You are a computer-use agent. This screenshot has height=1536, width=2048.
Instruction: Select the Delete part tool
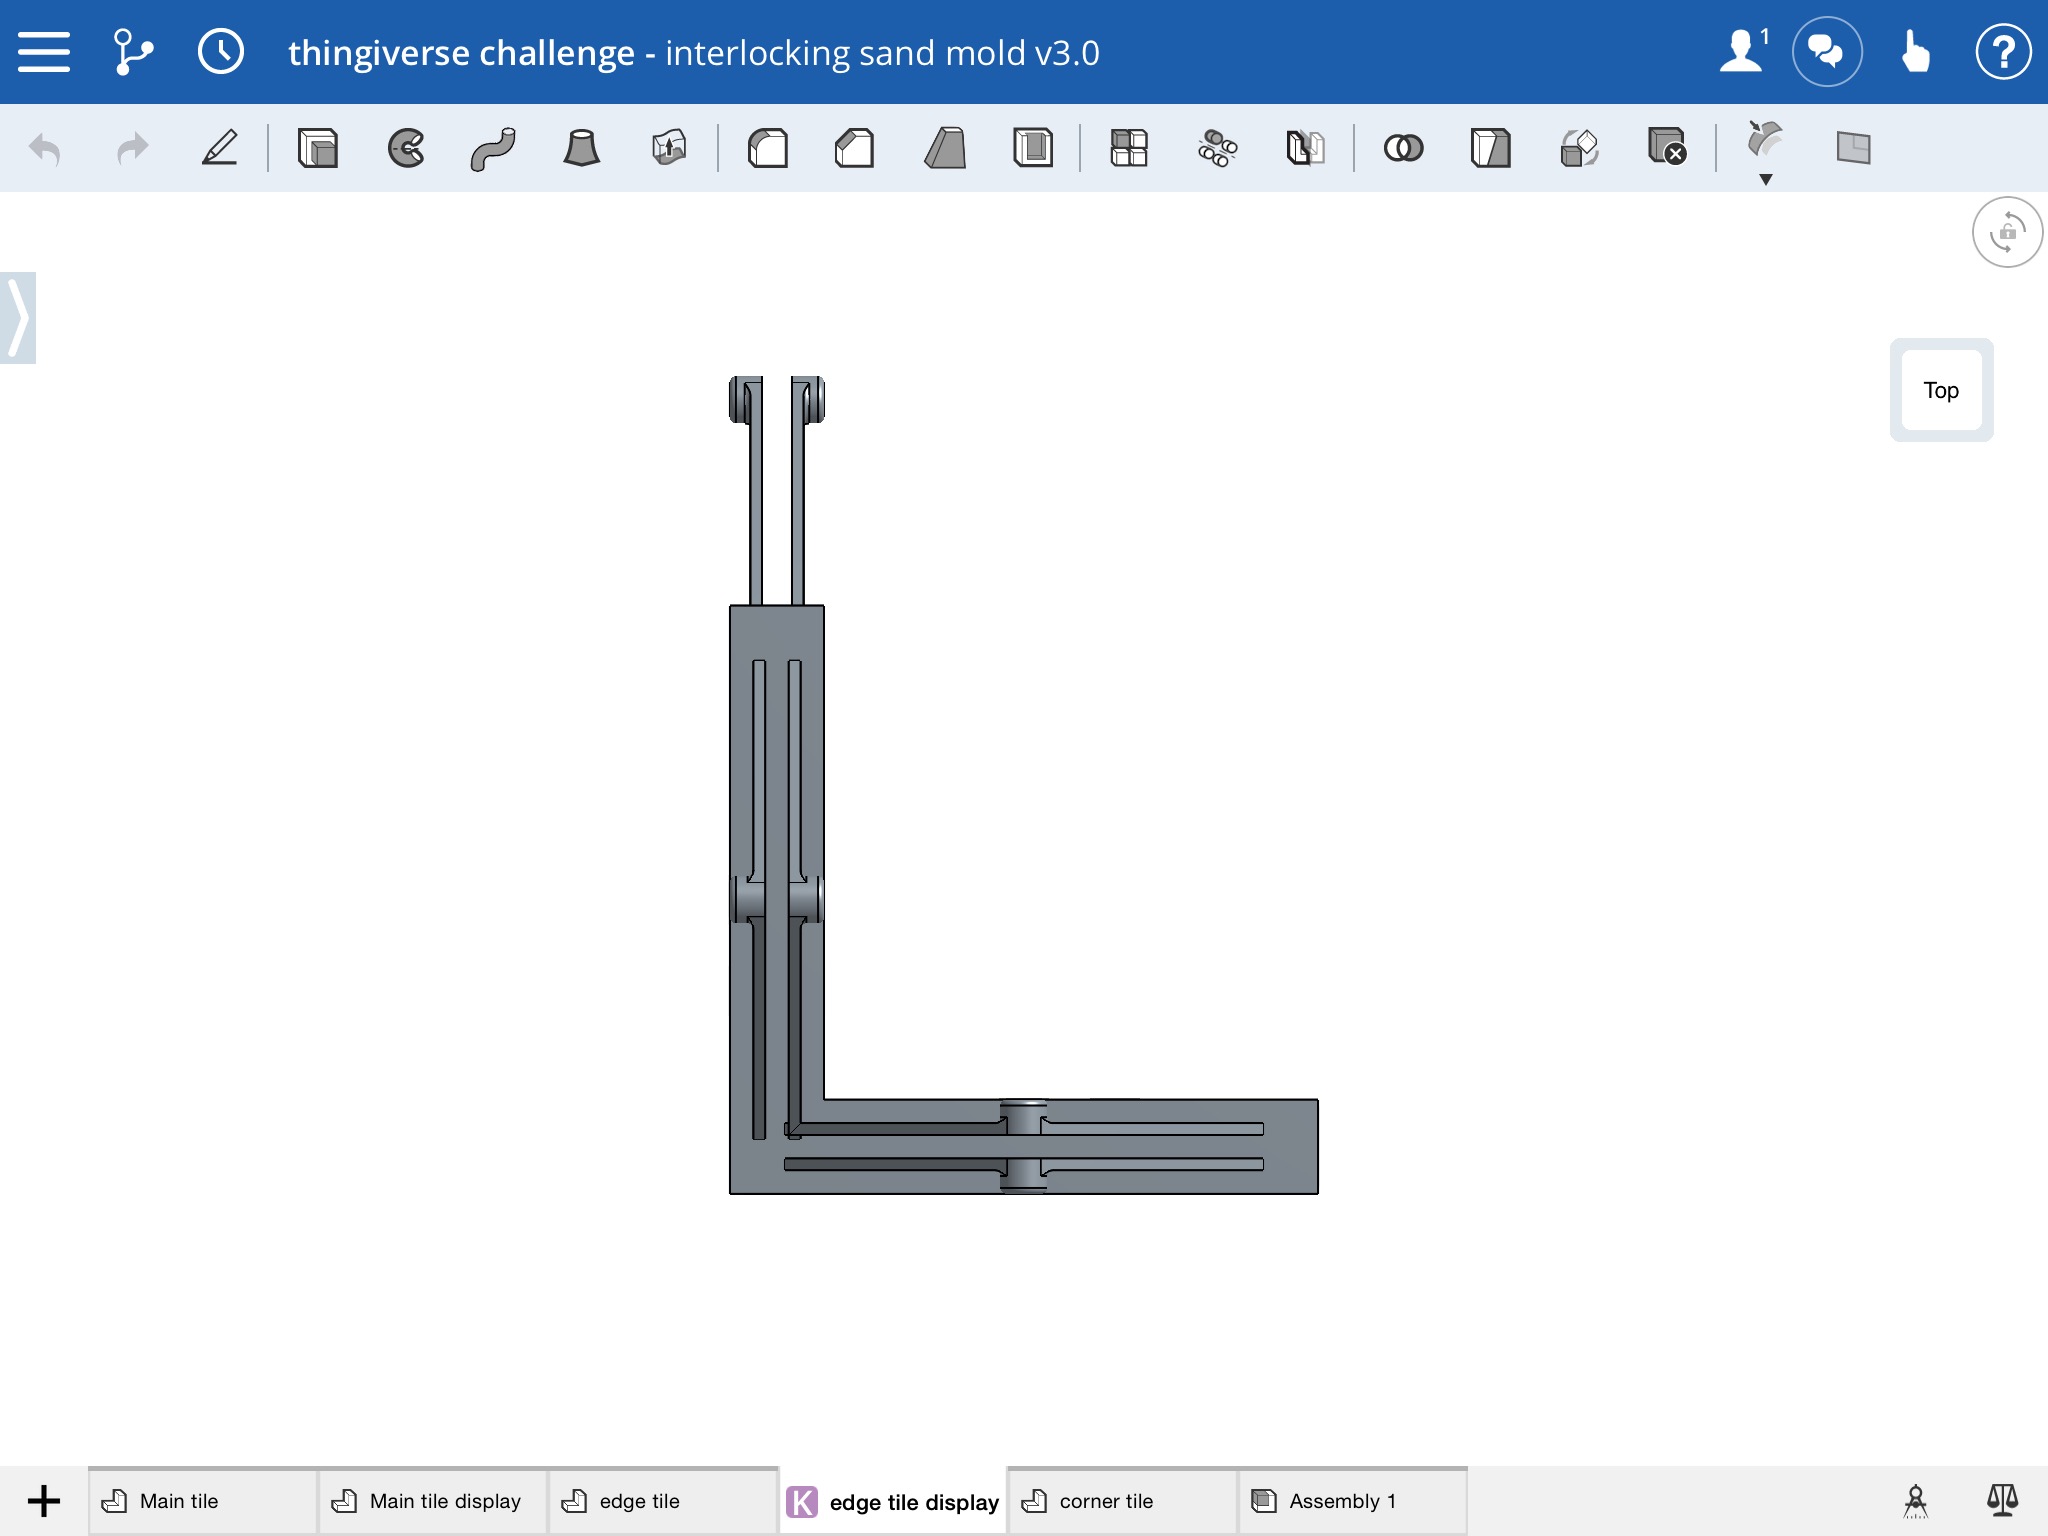pyautogui.click(x=1667, y=146)
